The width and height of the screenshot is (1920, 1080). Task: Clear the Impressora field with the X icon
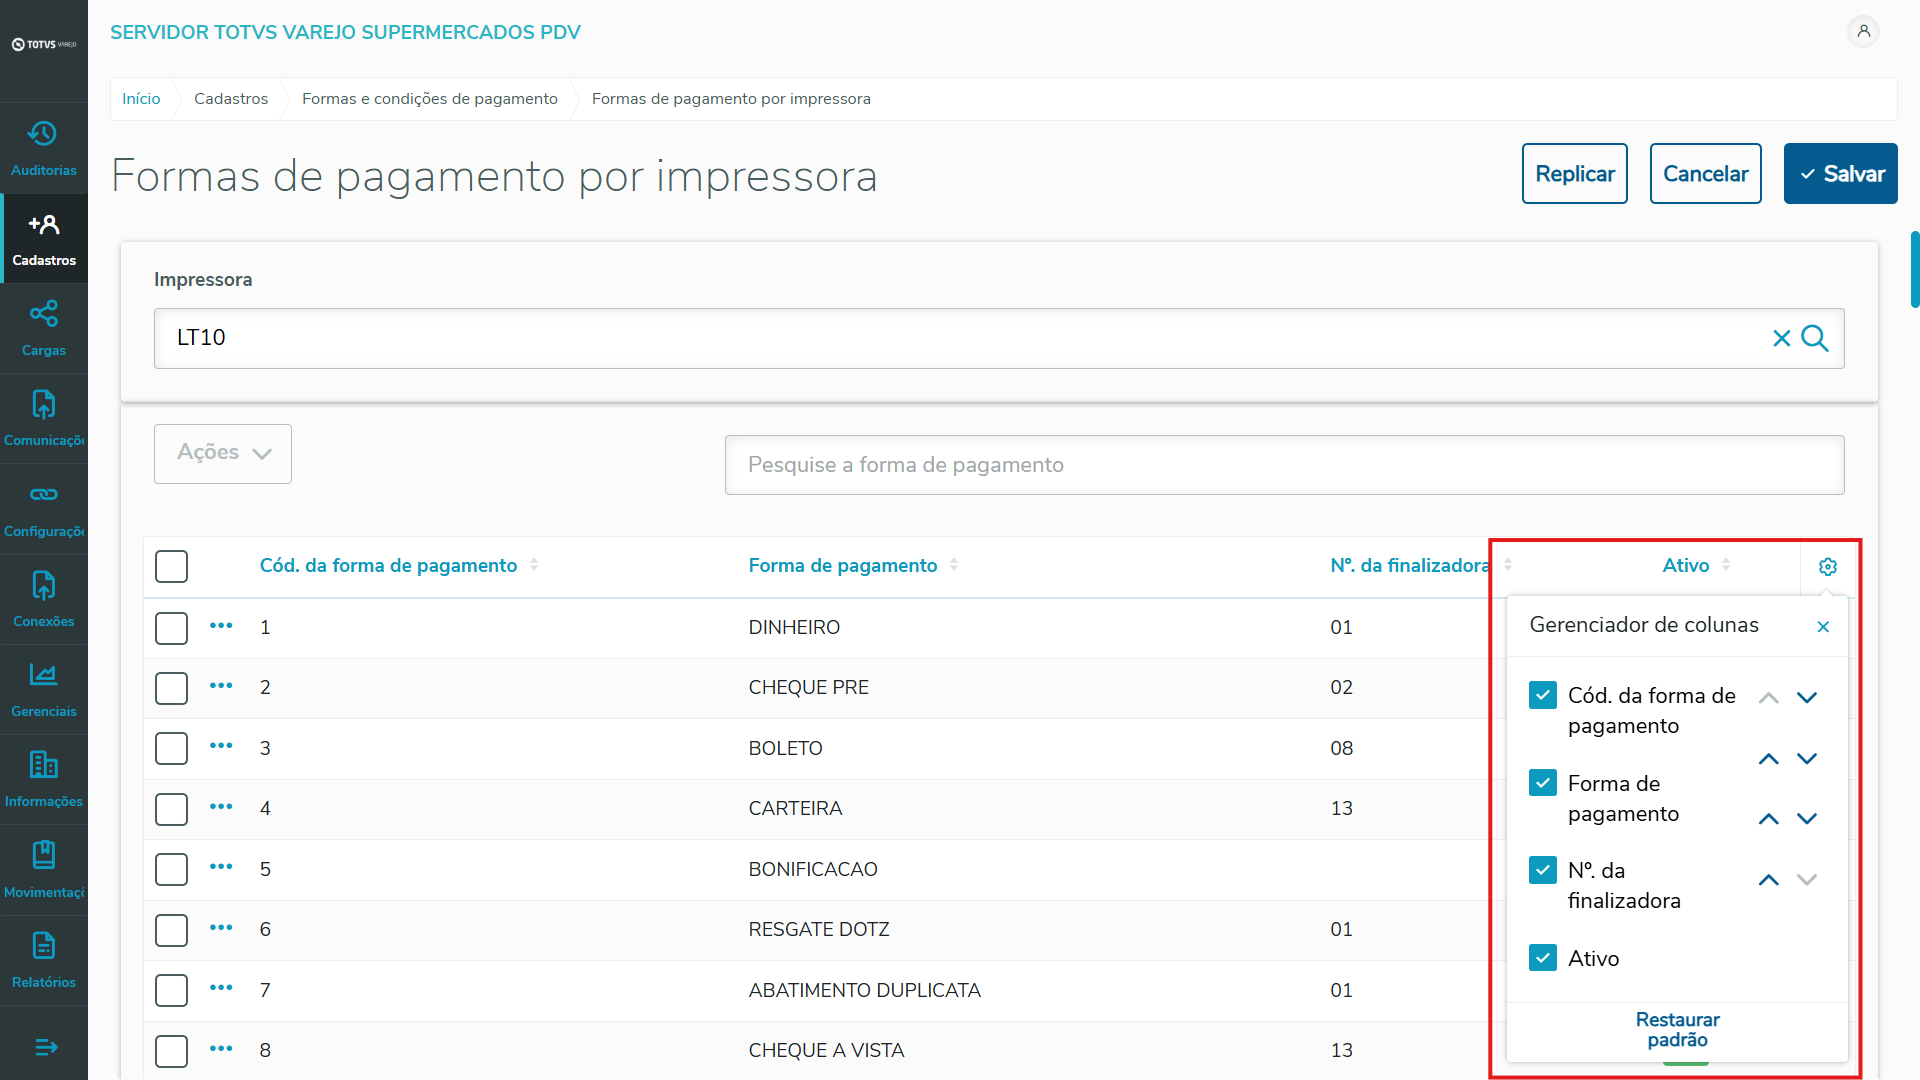click(x=1781, y=338)
